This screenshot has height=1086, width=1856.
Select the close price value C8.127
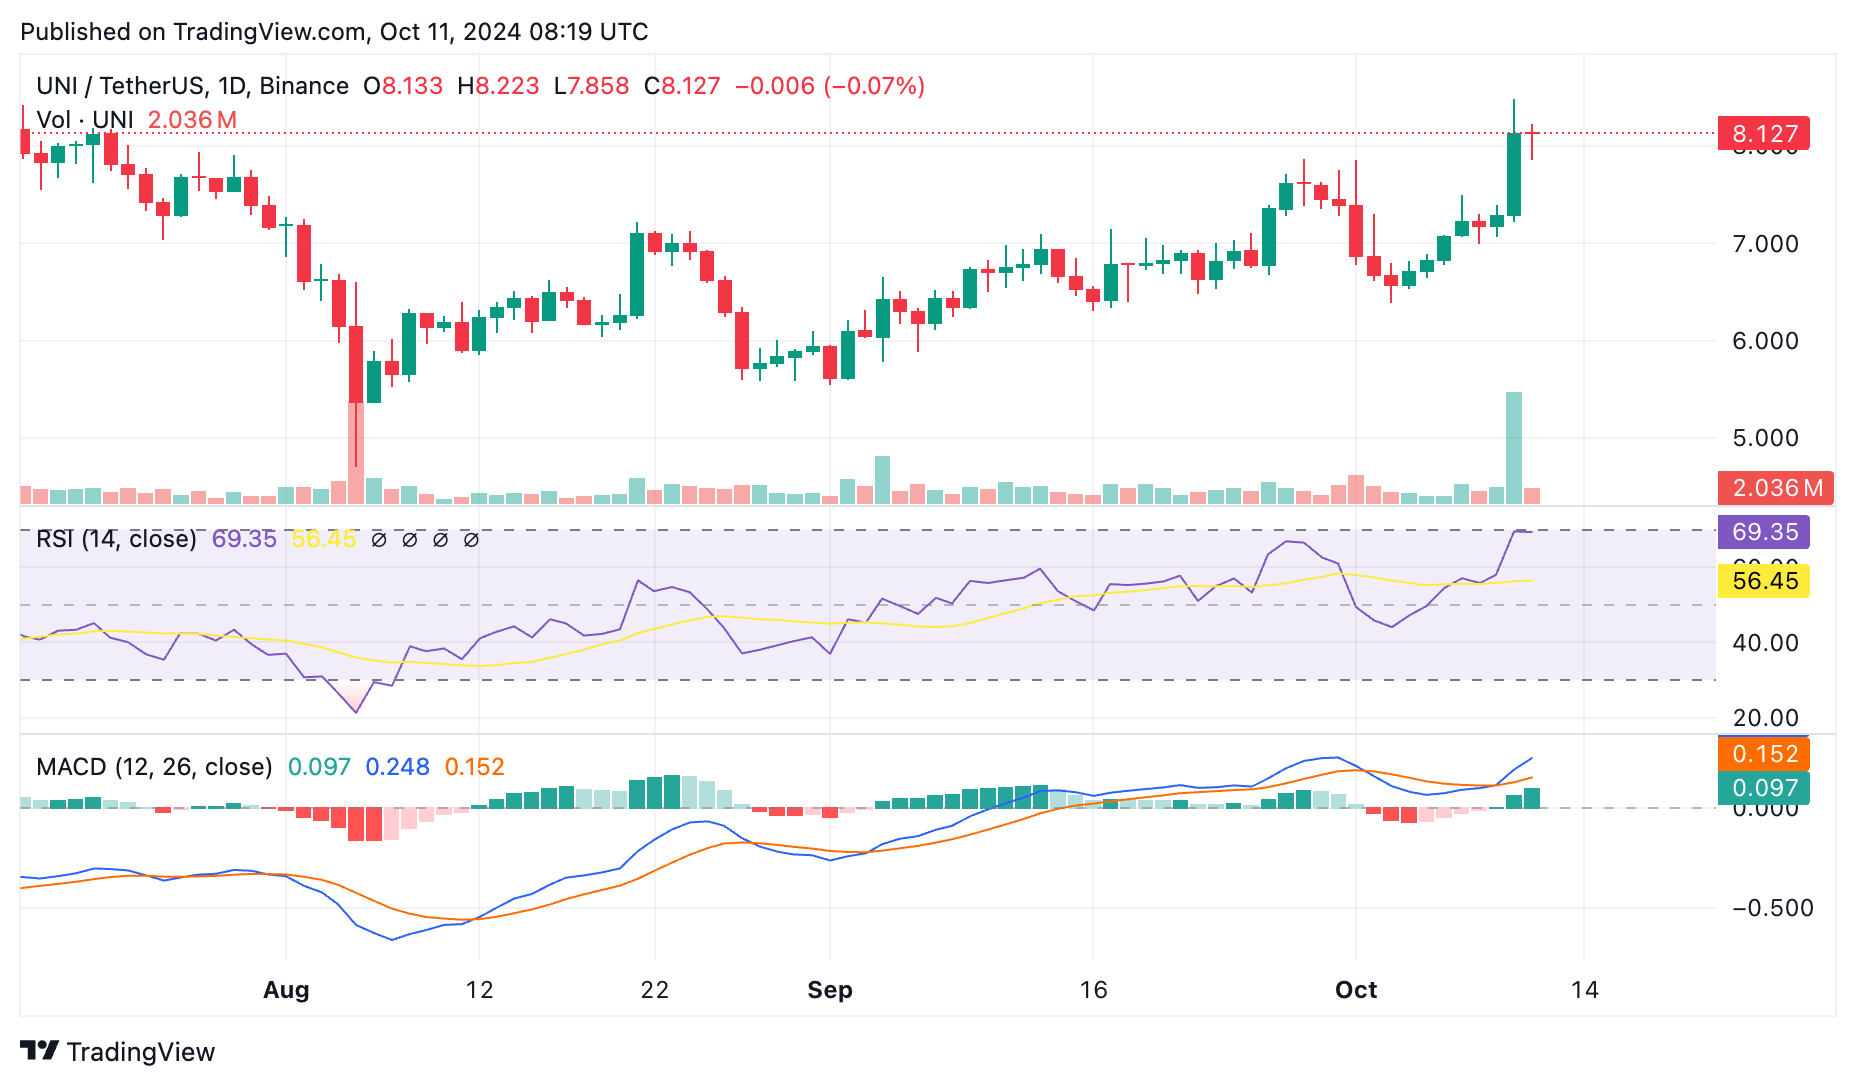(682, 86)
